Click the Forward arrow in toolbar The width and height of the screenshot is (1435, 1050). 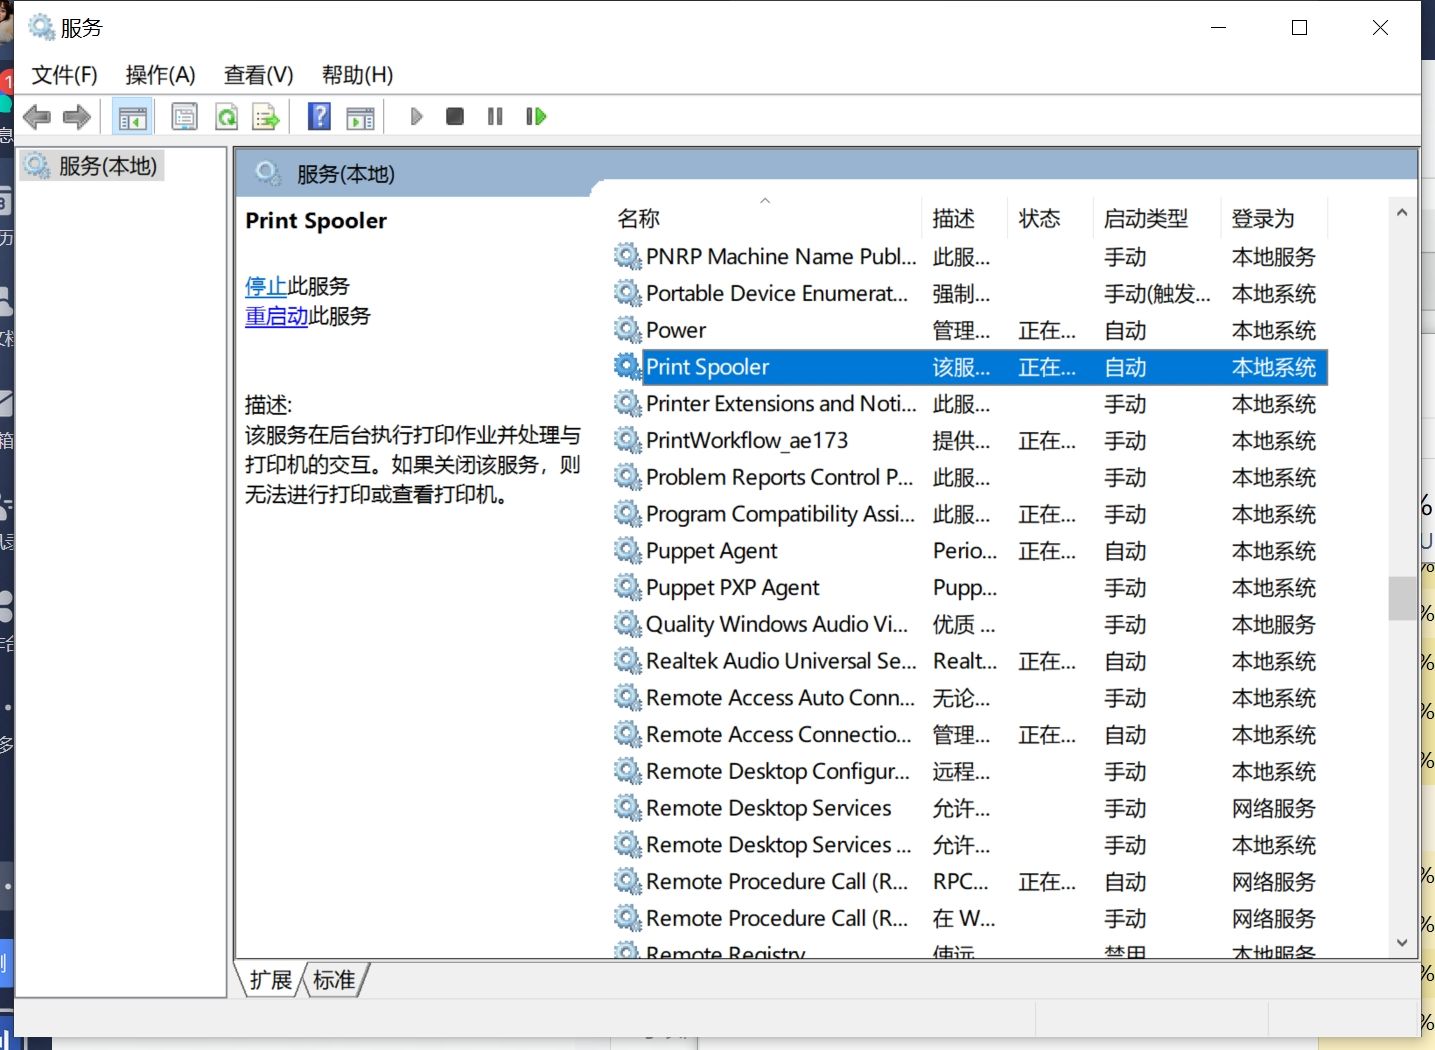[x=77, y=117]
